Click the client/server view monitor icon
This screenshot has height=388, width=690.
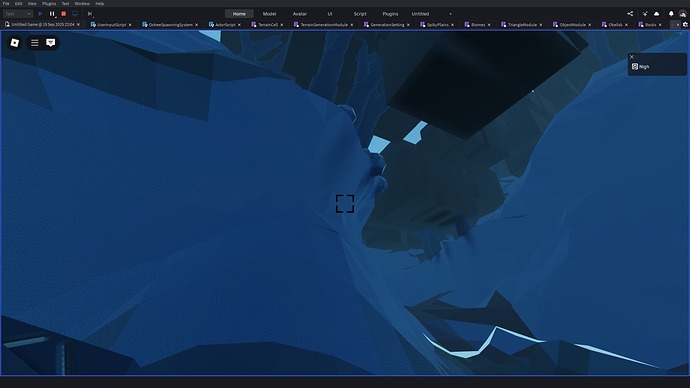(x=75, y=14)
